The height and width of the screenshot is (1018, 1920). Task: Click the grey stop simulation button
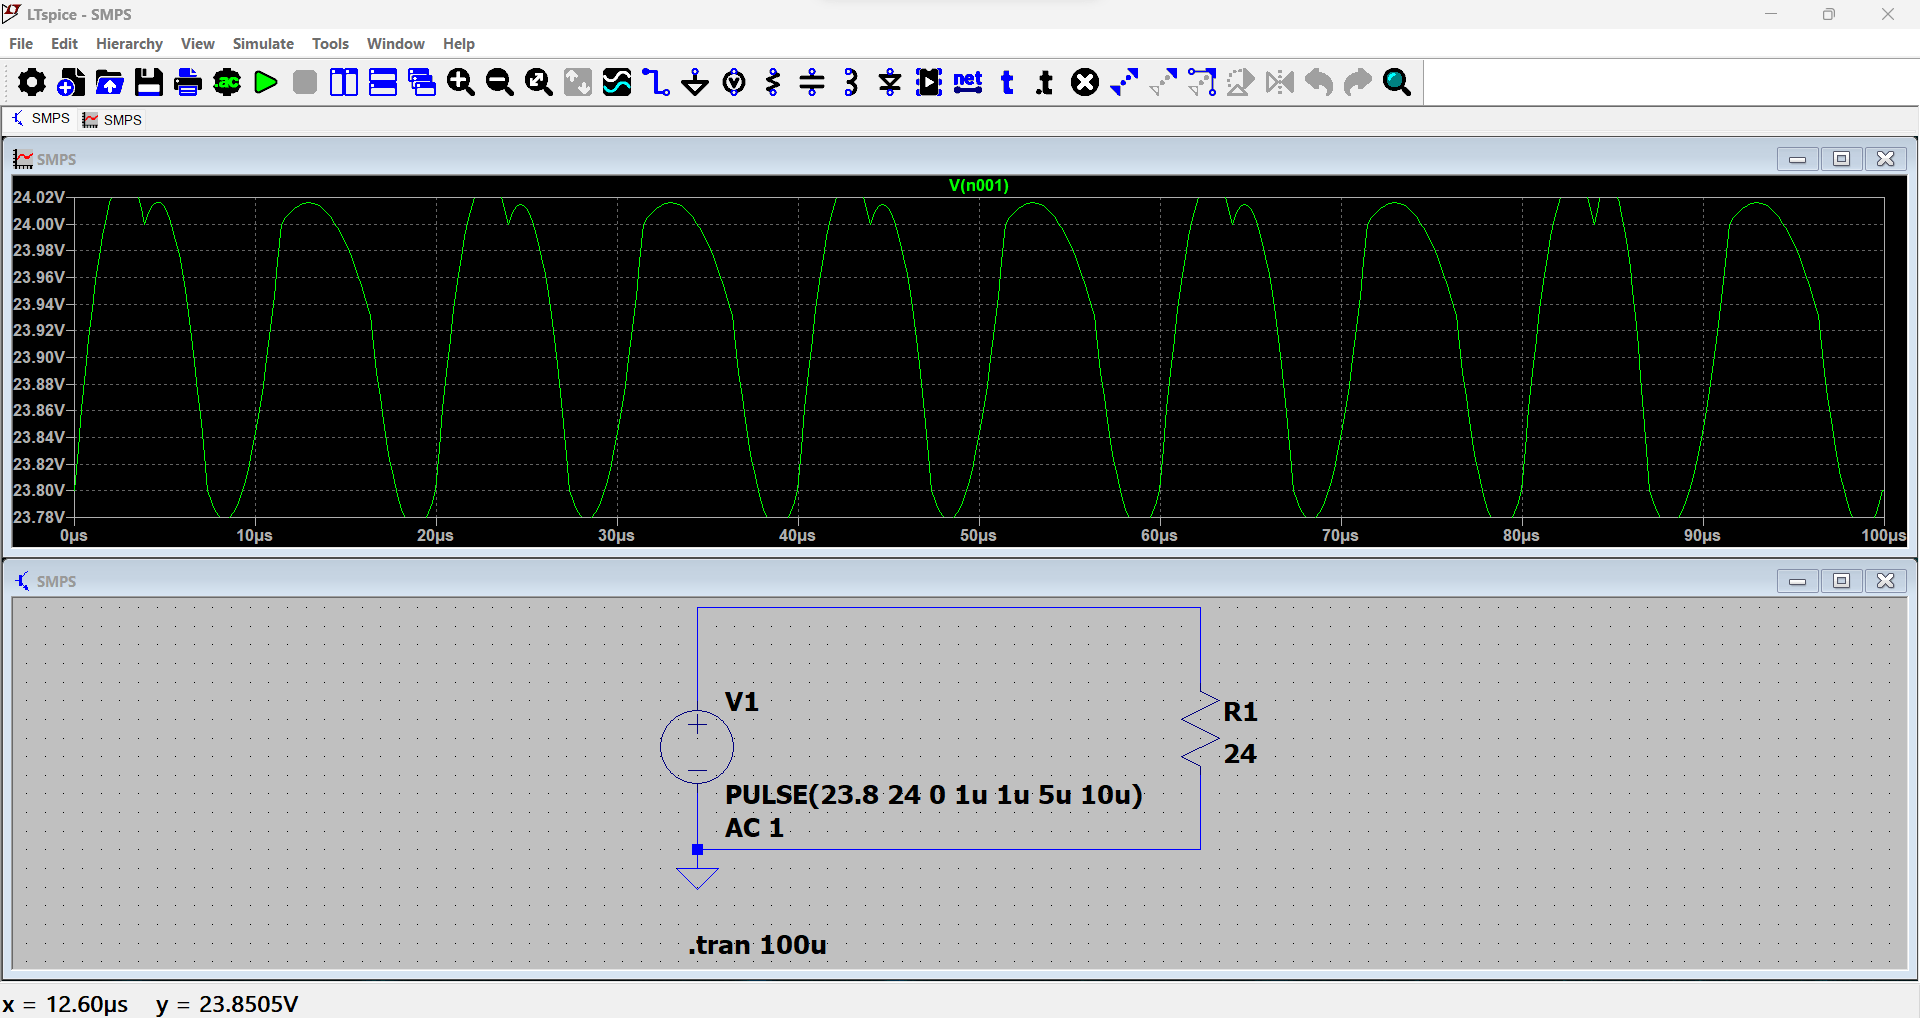305,82
